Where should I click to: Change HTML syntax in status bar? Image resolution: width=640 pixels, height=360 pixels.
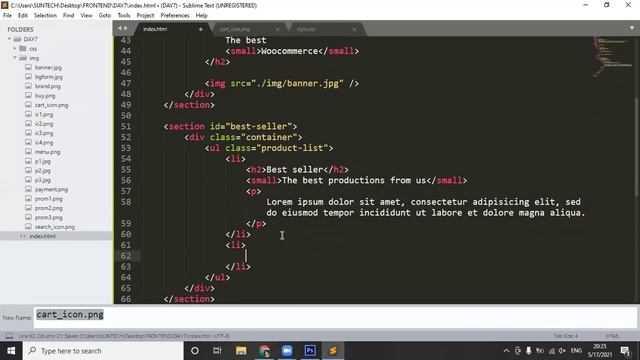(x=613, y=336)
